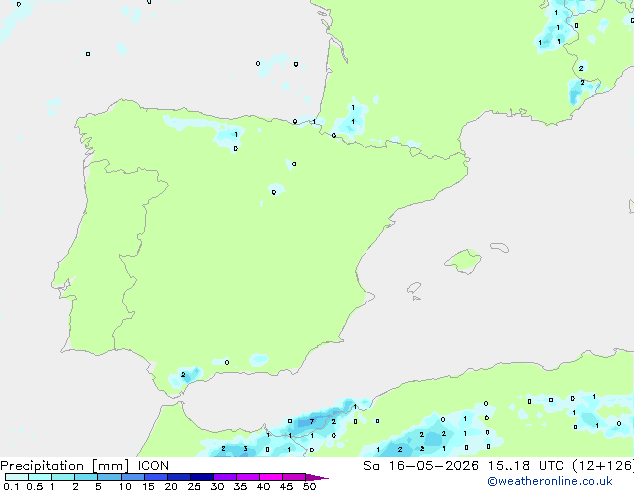Click Menorca island outline on the map
Image resolution: width=634 pixels, height=490 pixels.
[x=500, y=247]
